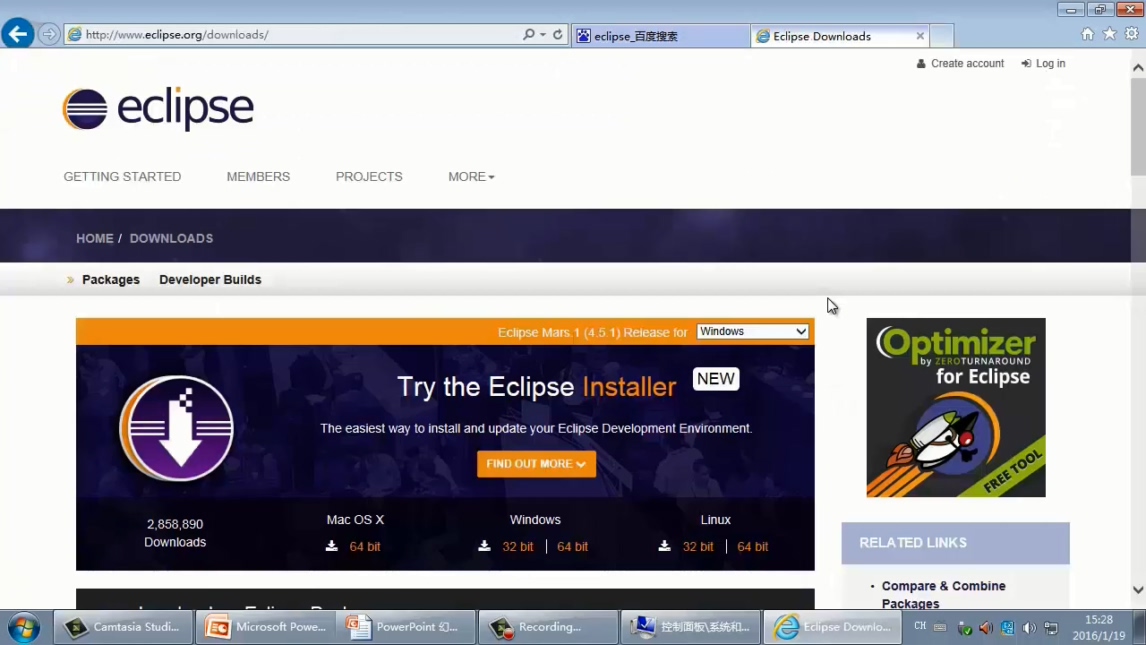
Task: Click the network connection tray icon
Action: pos(1051,628)
